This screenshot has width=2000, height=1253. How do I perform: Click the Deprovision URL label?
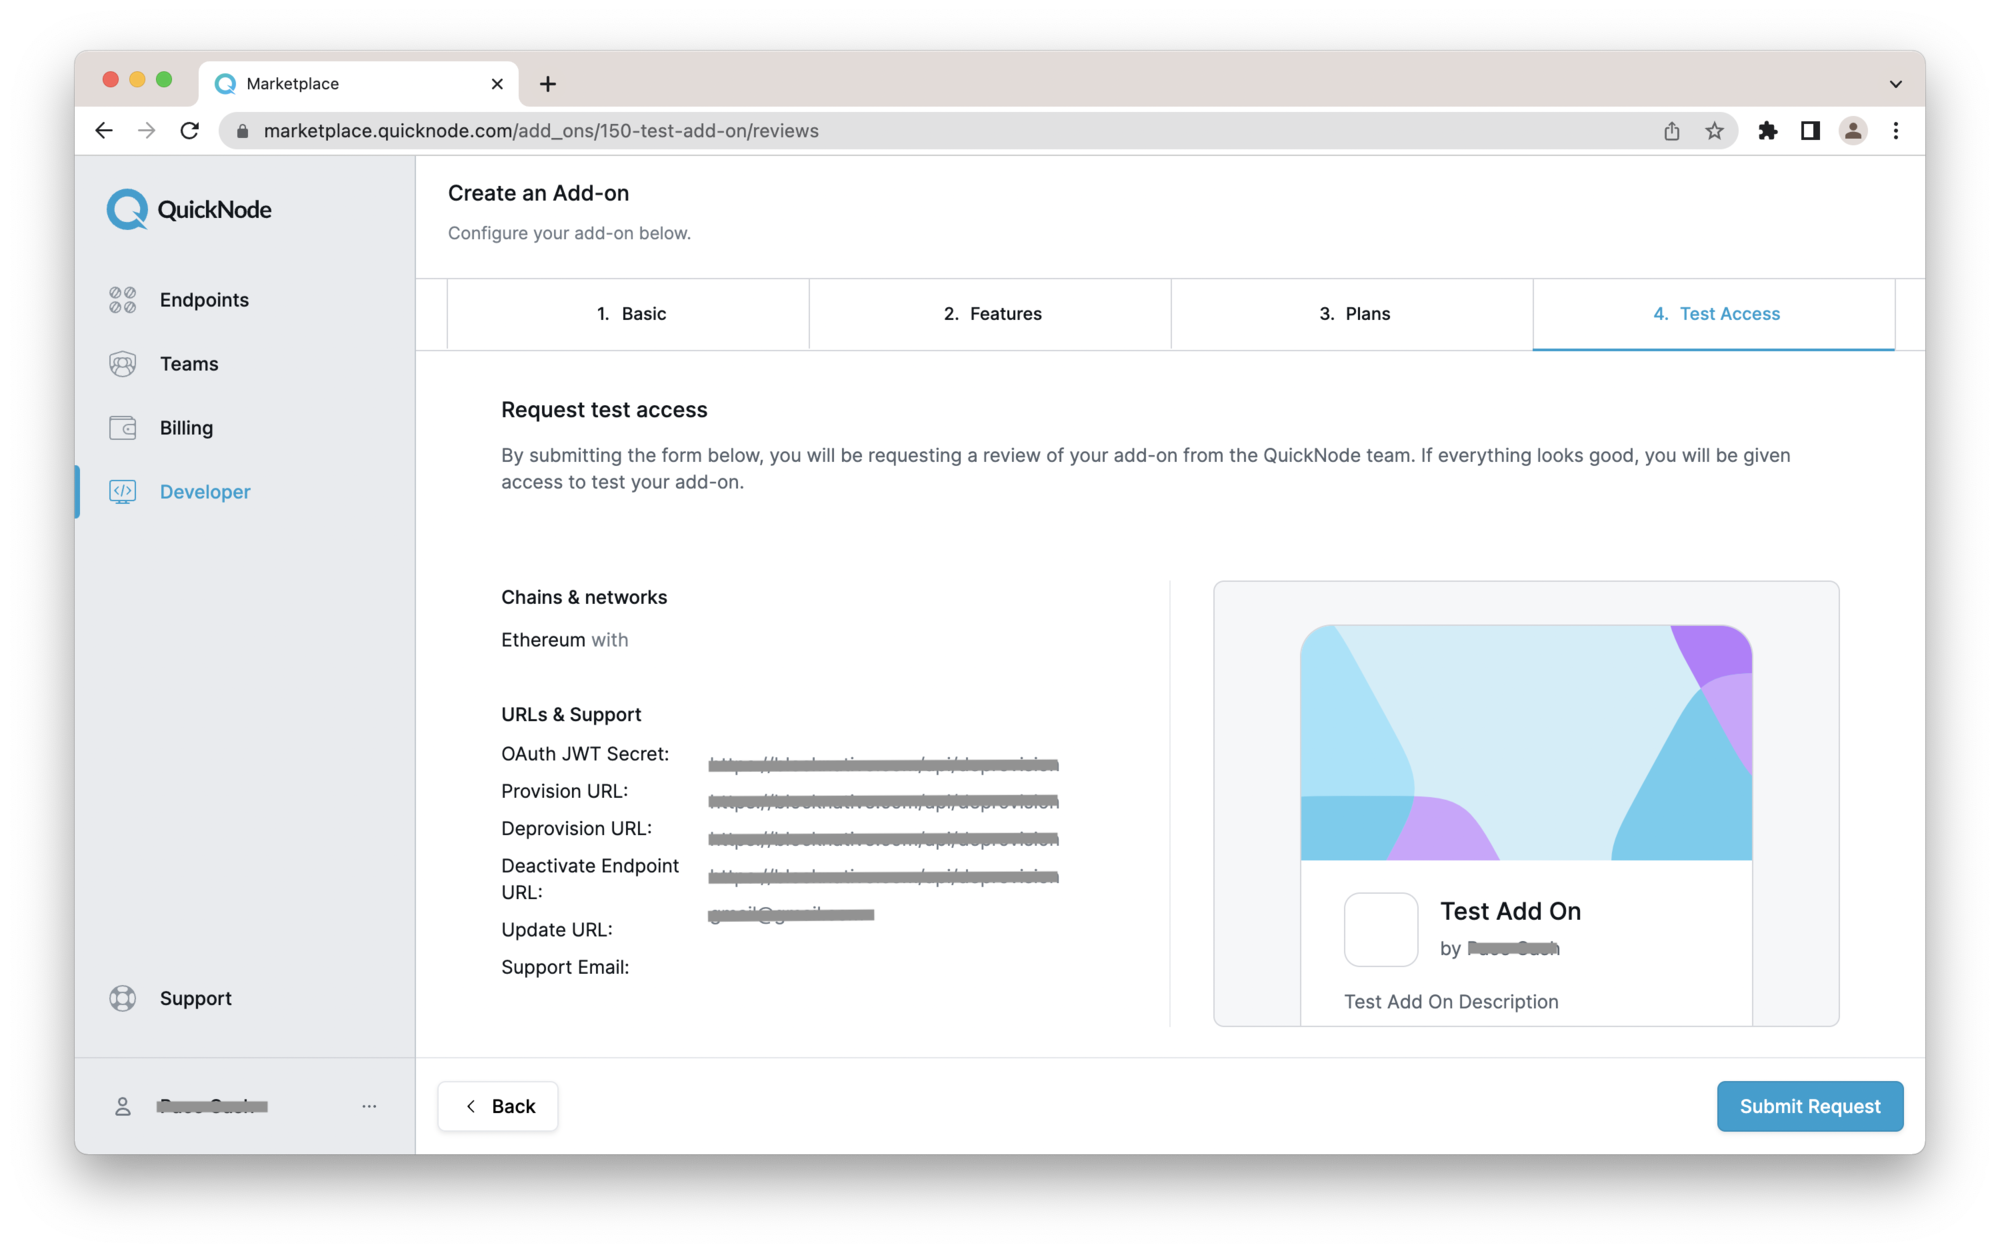tap(576, 828)
